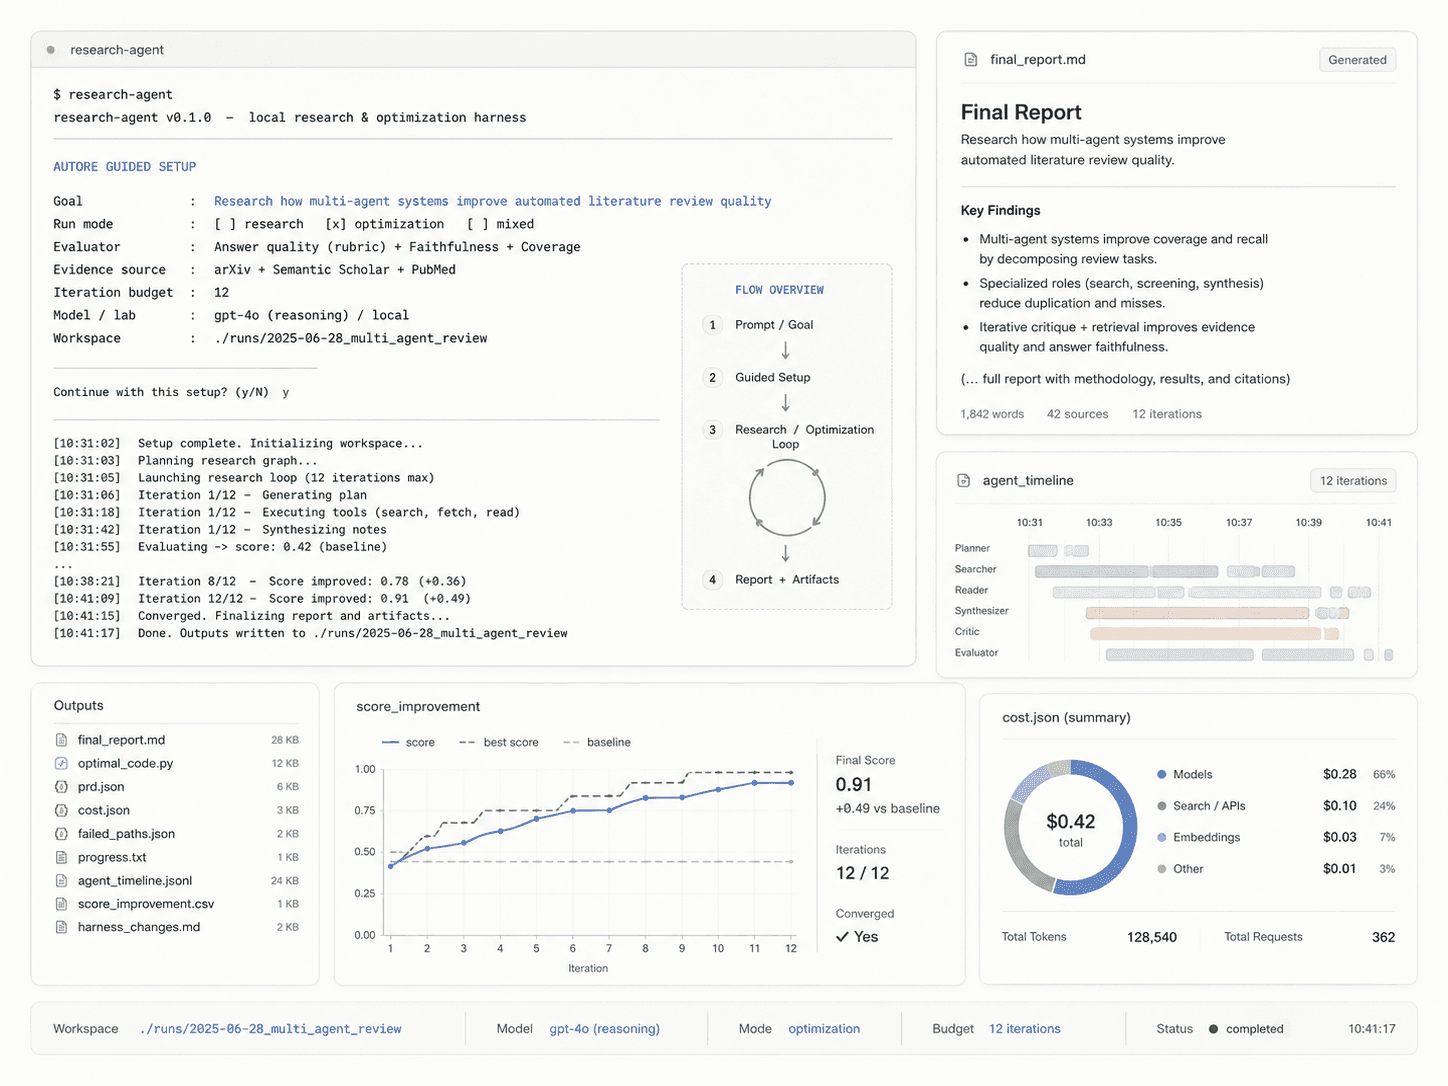This screenshot has width=1448, height=1086.
Task: Uncheck the optimization run mode checkbox
Action: [336, 224]
